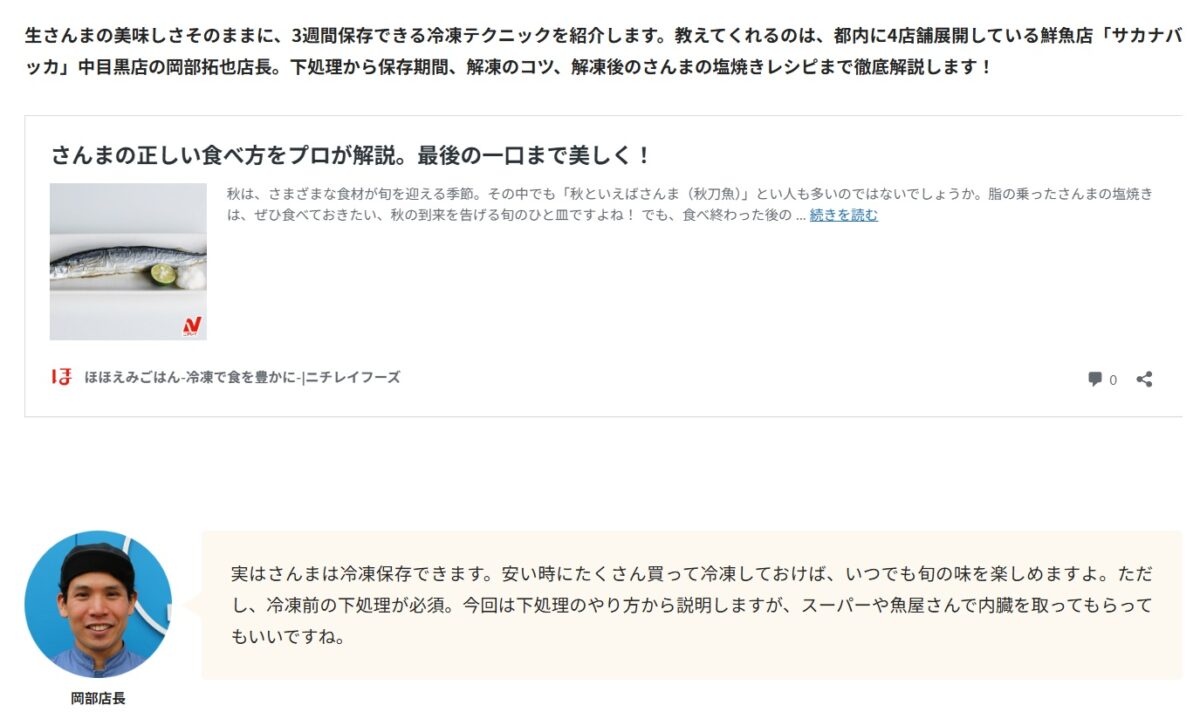Image resolution: width=1200 pixels, height=719 pixels.
Task: Click the saury fish thumbnail image
Action: pos(128,261)
